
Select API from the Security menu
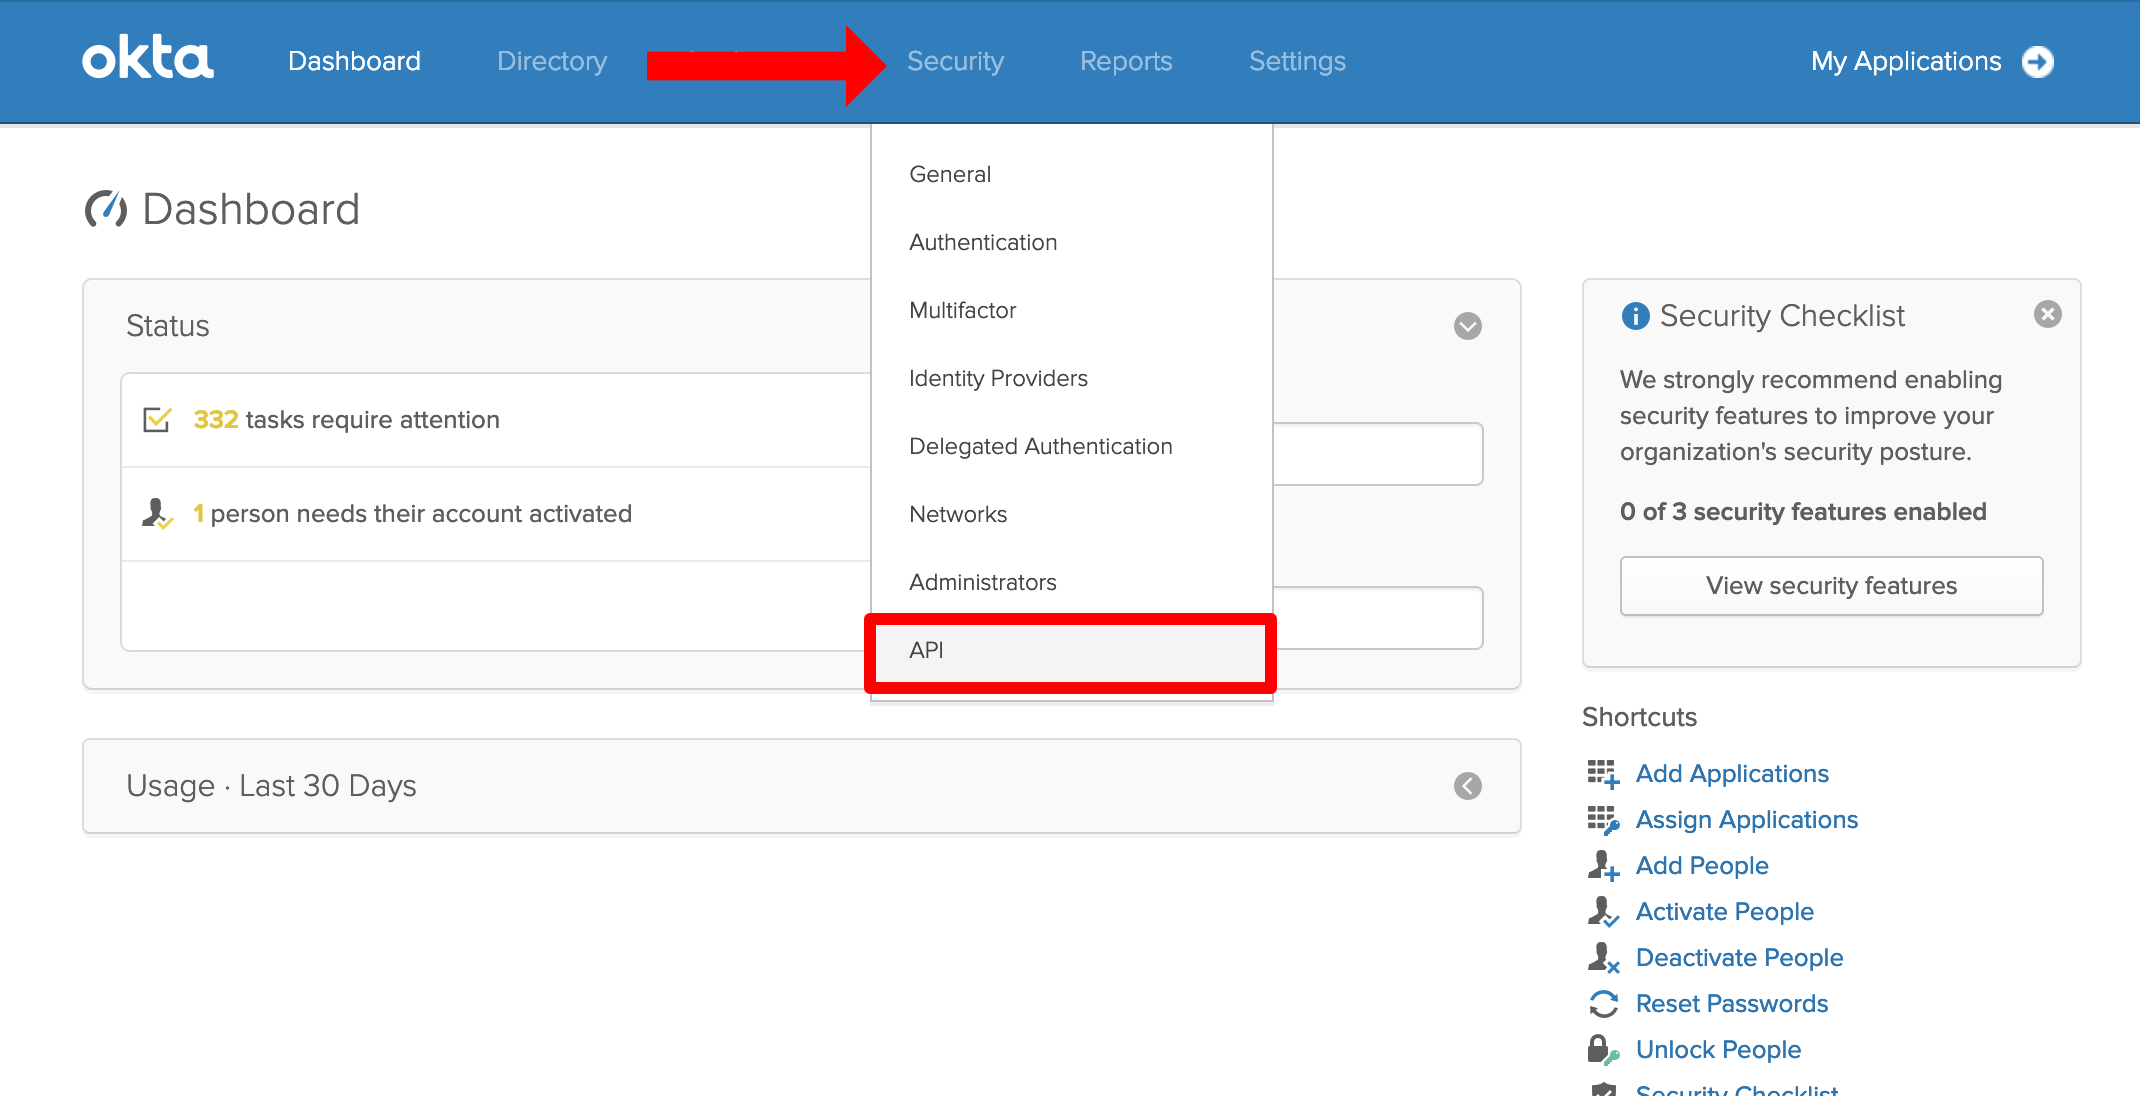1070,651
